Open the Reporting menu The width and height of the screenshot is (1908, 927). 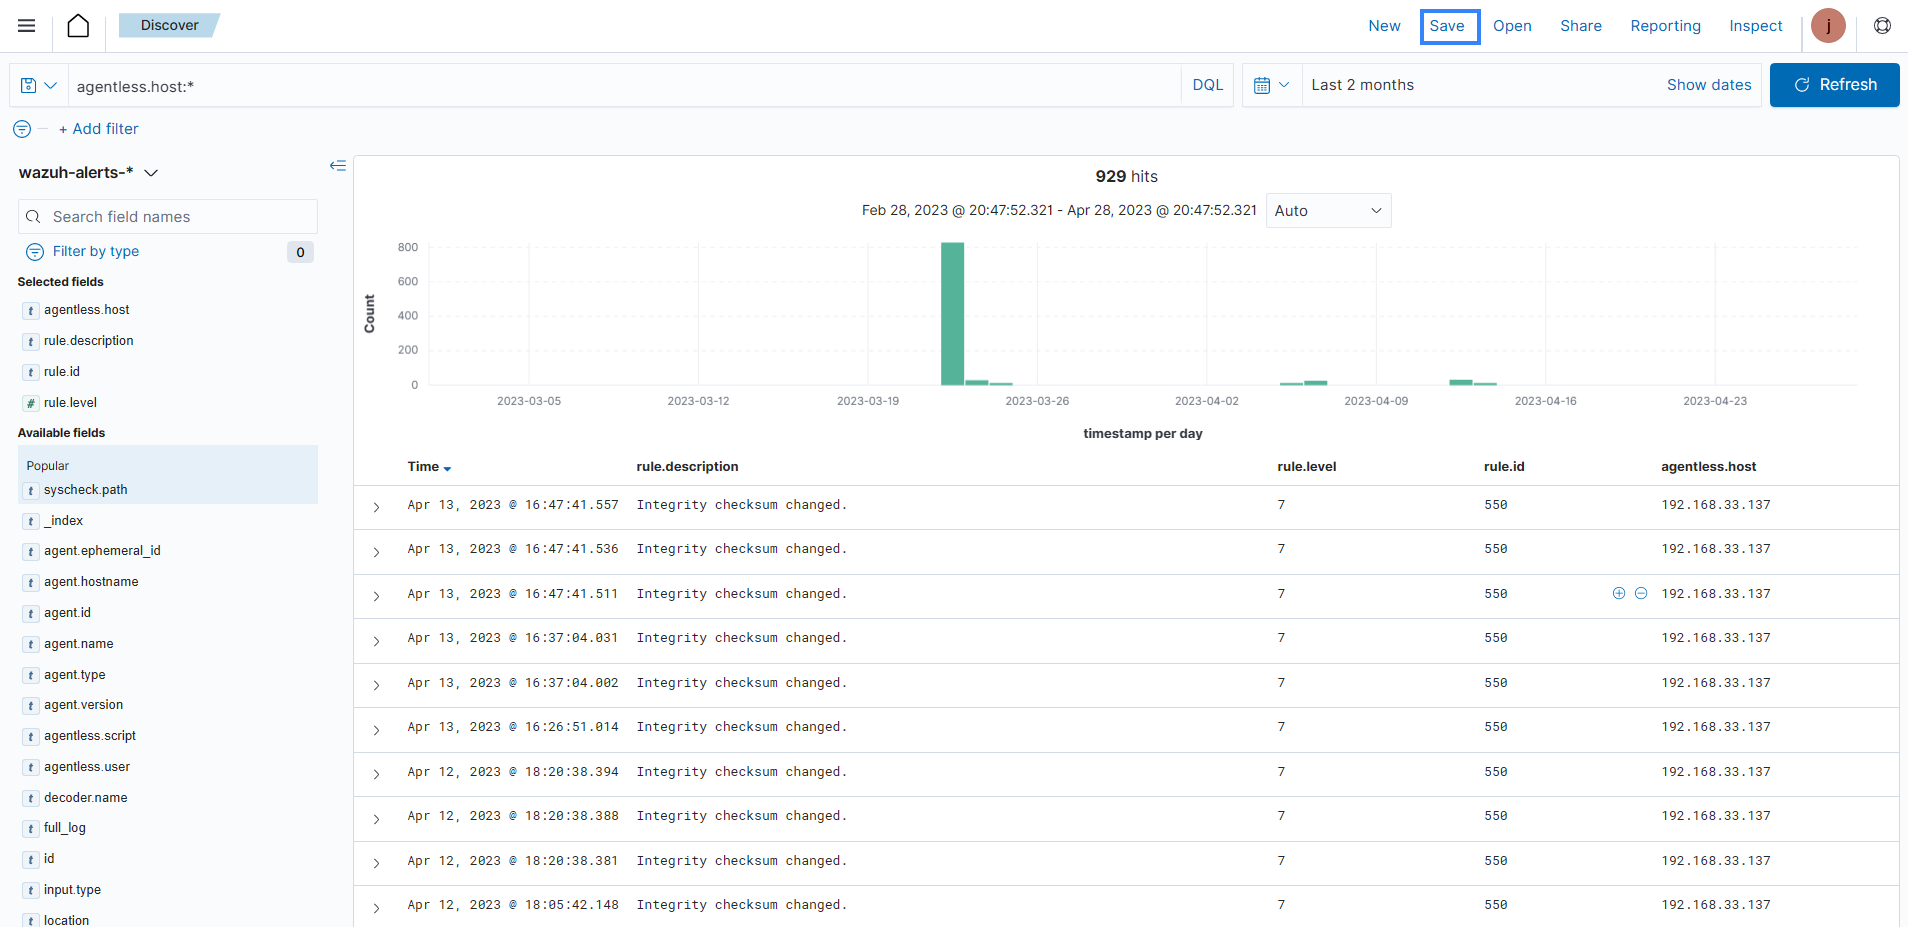1665,26
